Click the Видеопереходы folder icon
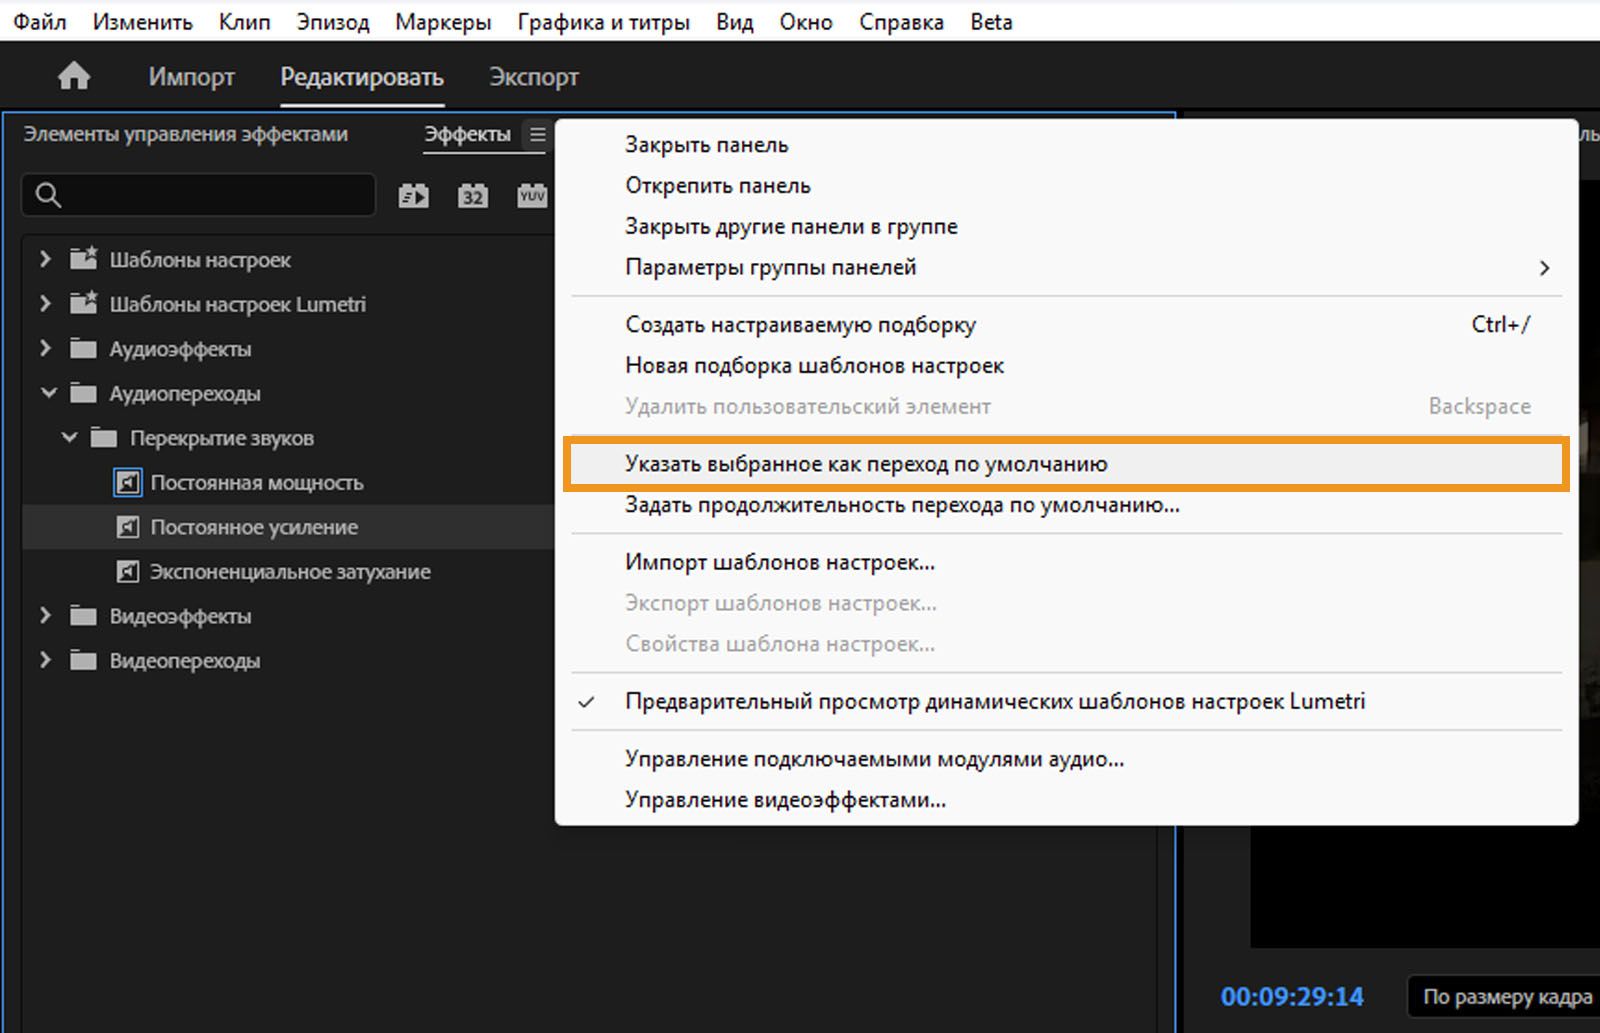This screenshot has height=1033, width=1600. [x=84, y=660]
